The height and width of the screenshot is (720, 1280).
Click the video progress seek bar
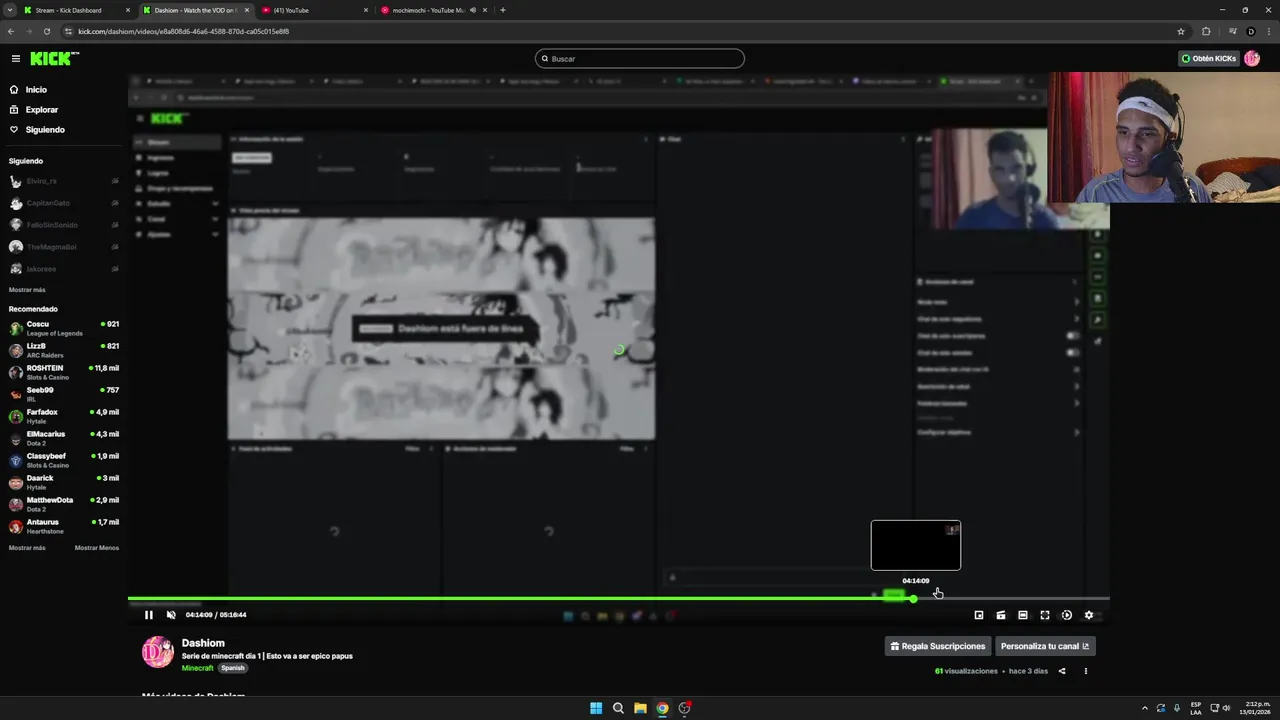tap(618, 598)
